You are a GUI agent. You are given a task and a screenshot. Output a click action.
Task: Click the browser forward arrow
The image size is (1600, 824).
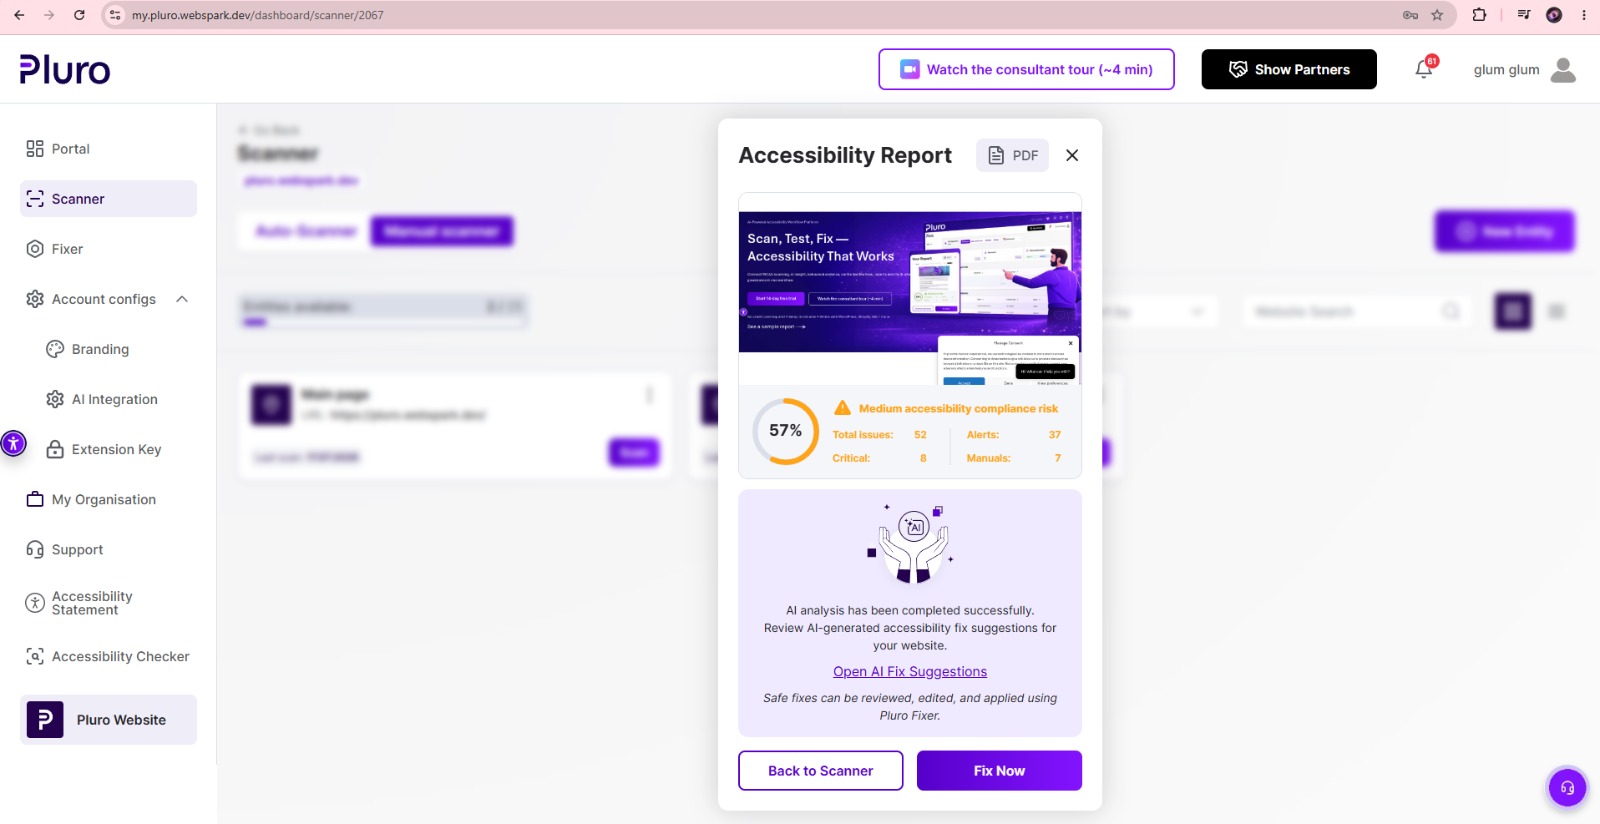pyautogui.click(x=49, y=15)
